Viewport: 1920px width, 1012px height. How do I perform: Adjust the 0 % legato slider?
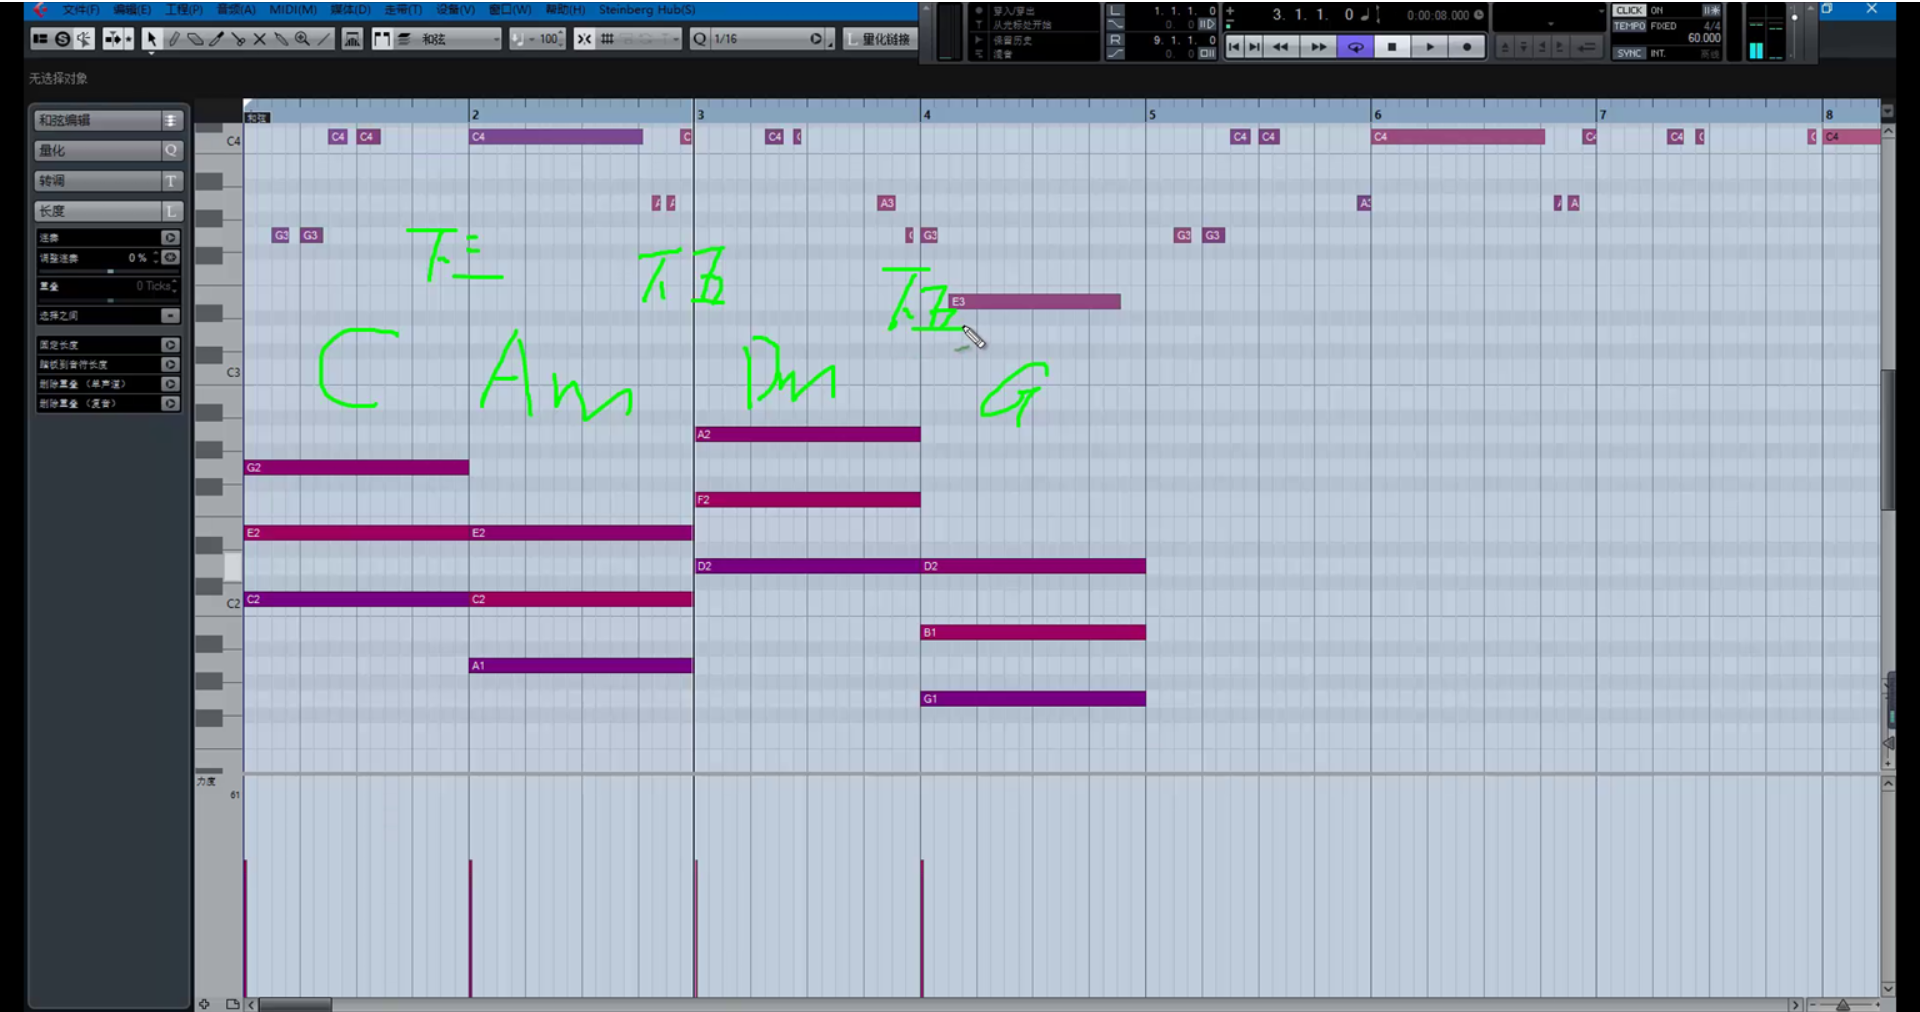pos(108,271)
